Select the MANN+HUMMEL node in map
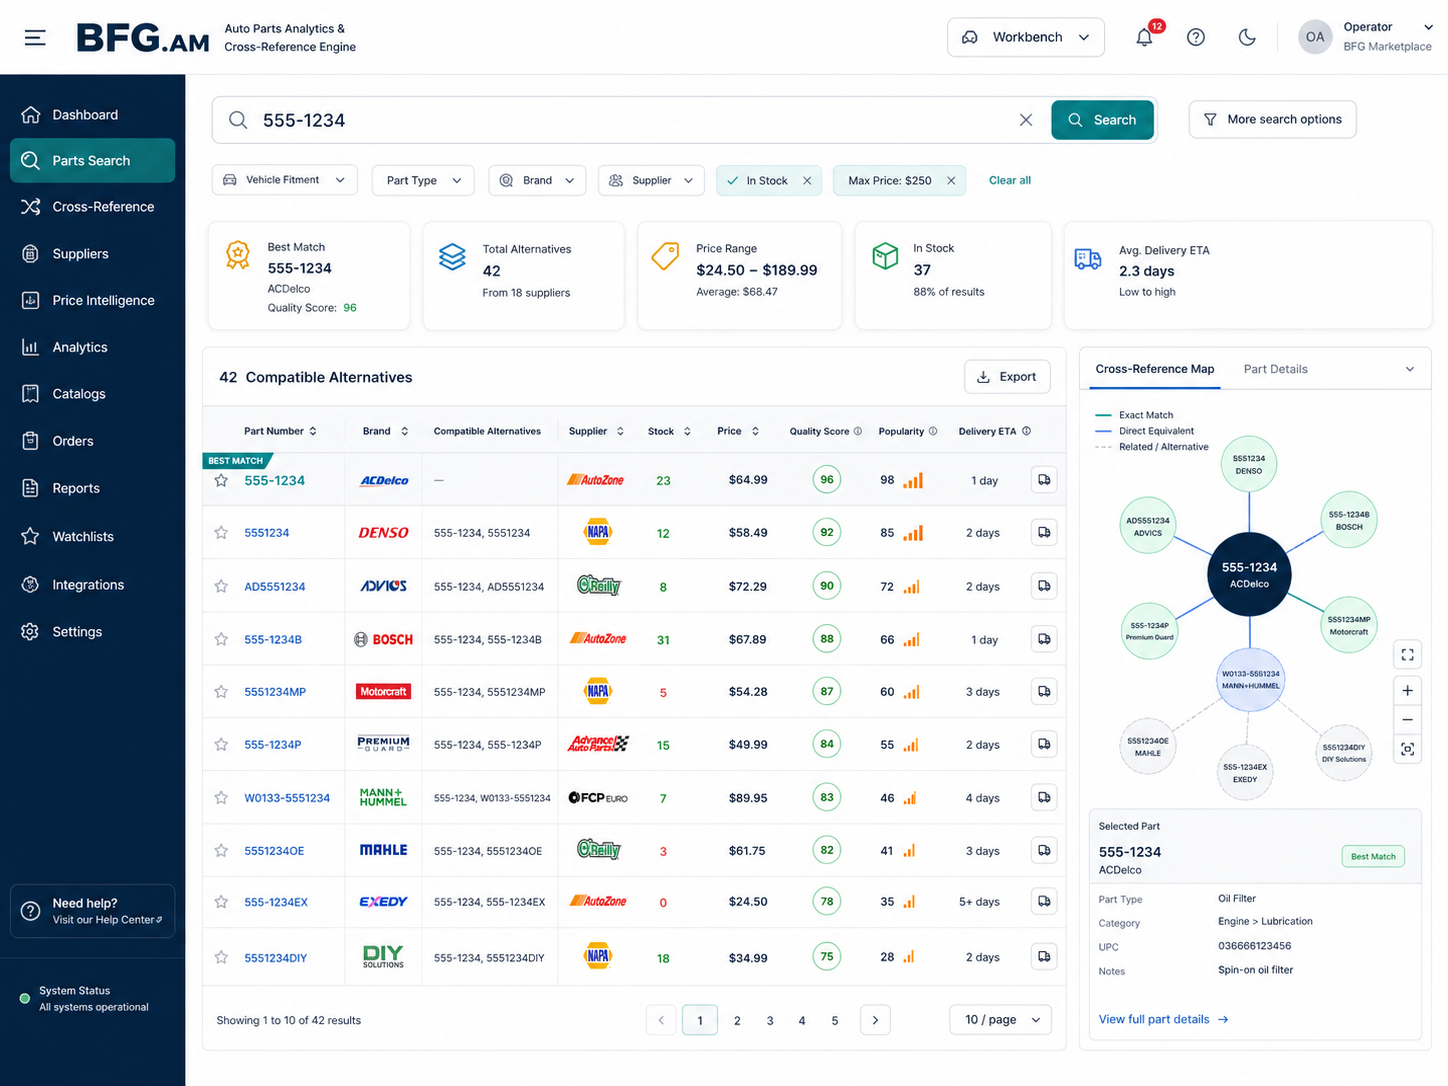Viewport: 1448px width, 1086px height. [1250, 679]
